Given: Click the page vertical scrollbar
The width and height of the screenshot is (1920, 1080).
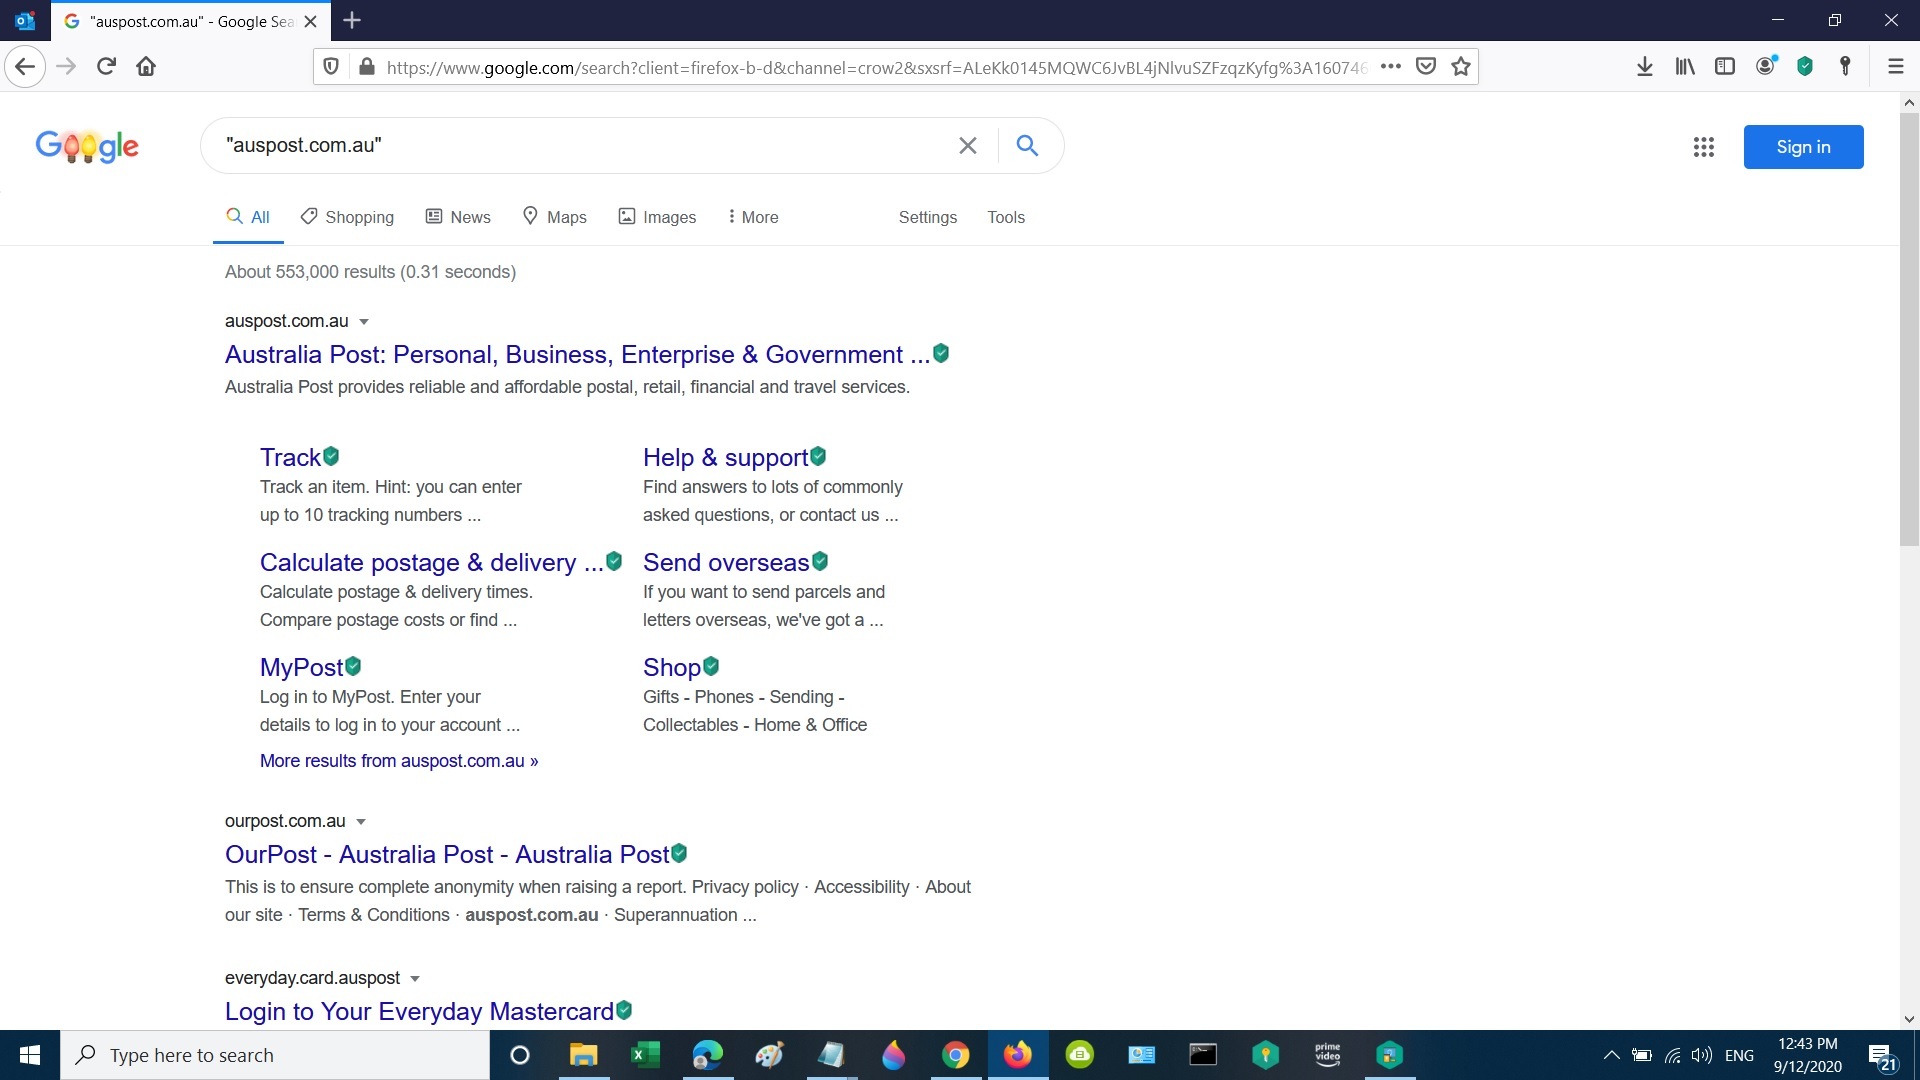Looking at the screenshot, I should 1909,330.
